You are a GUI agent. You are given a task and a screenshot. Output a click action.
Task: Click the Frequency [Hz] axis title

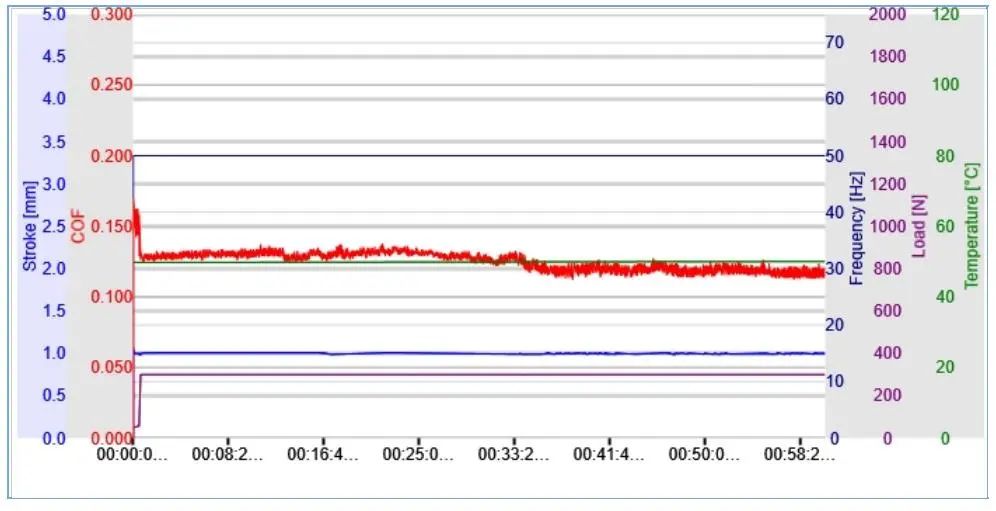click(857, 228)
